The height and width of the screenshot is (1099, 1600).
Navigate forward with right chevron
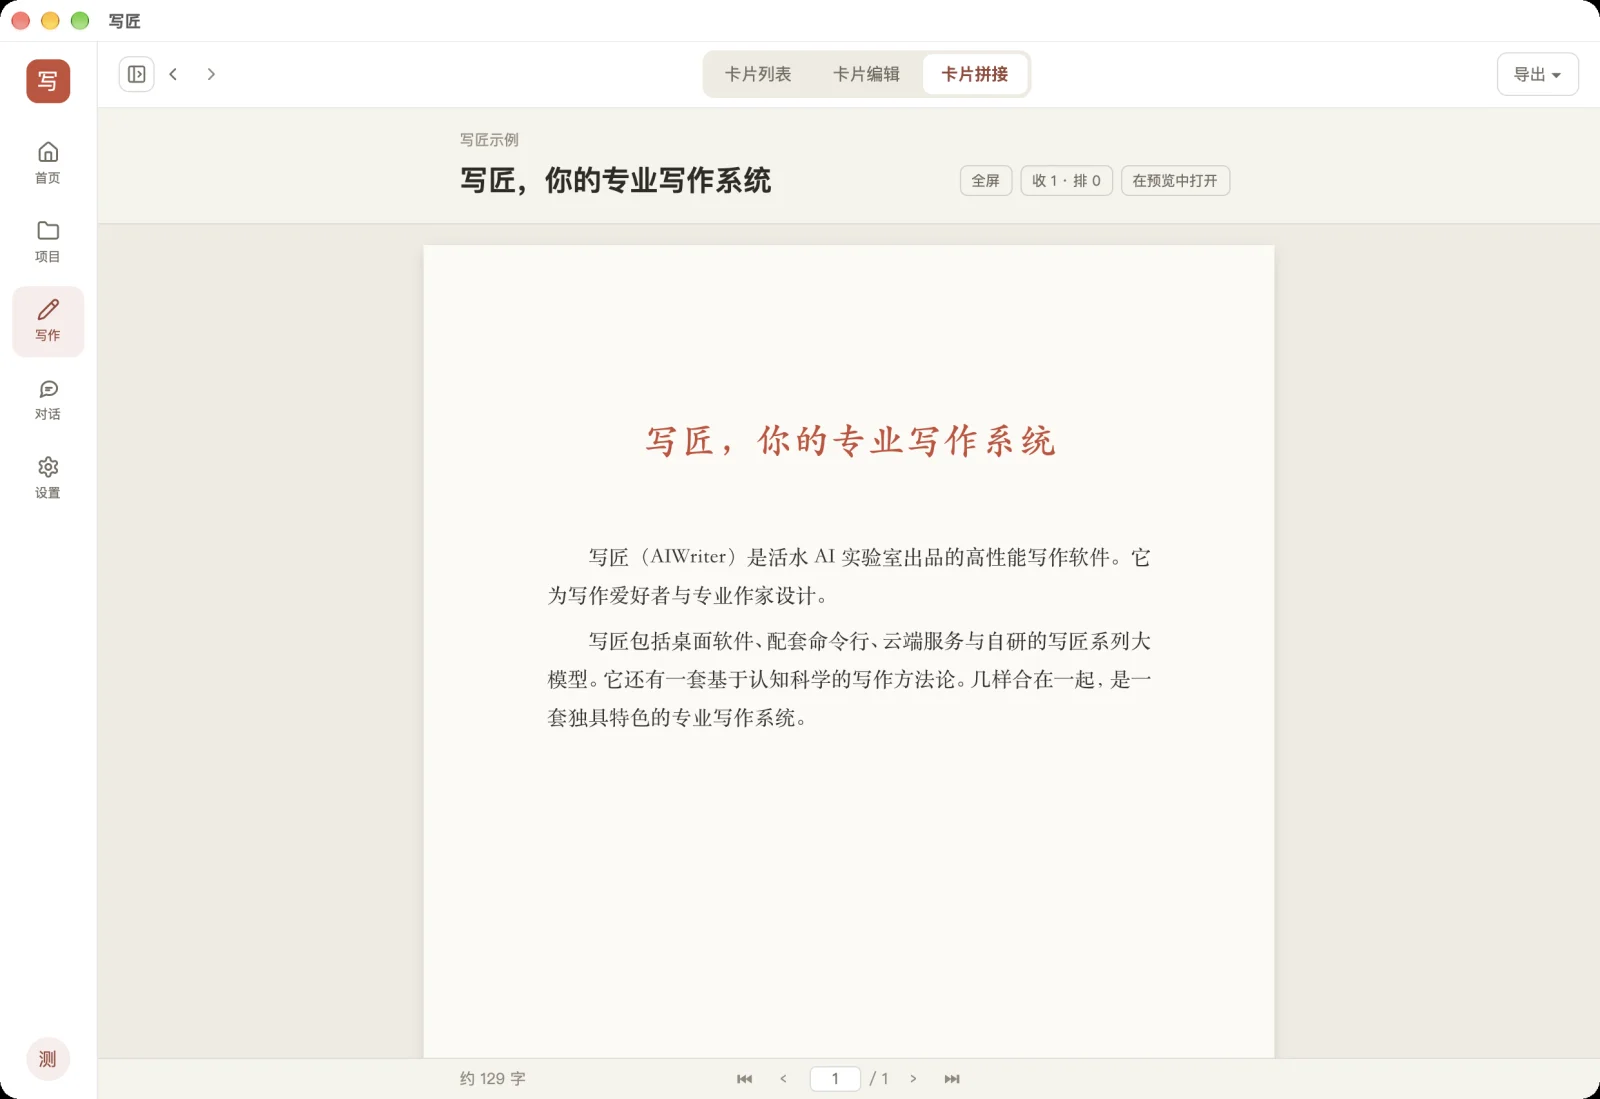[x=211, y=74]
